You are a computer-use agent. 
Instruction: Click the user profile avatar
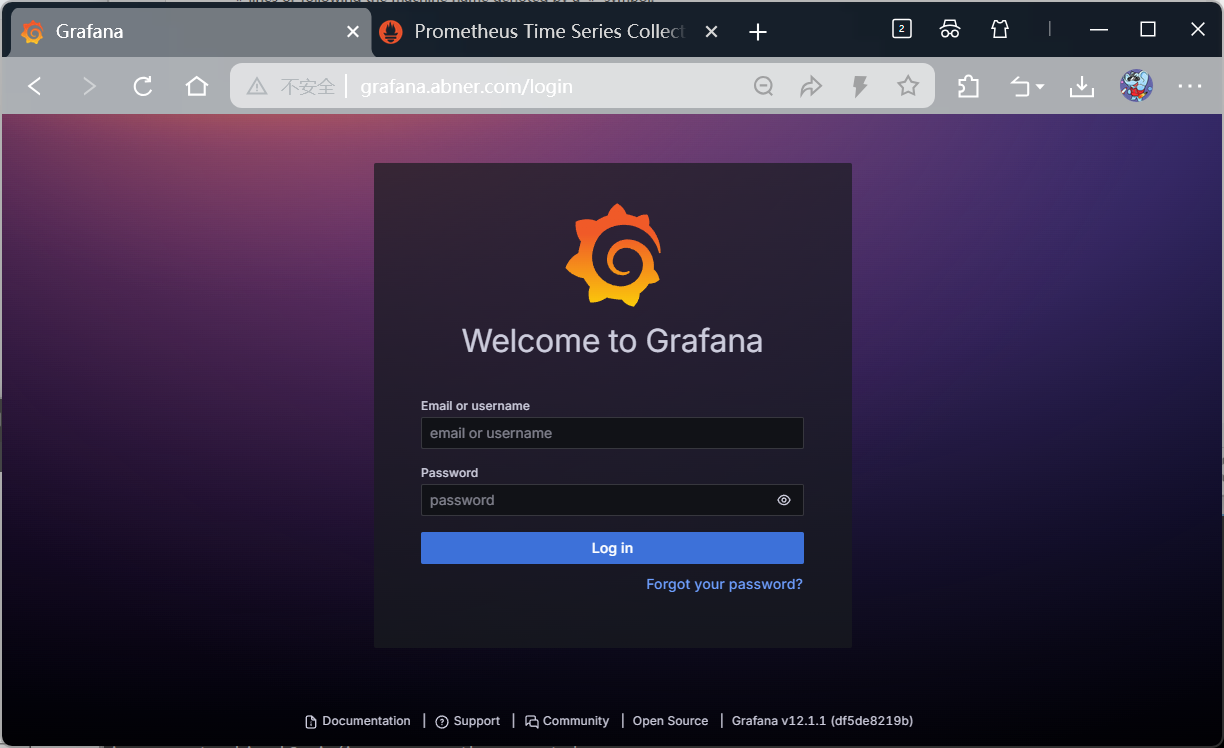pyautogui.click(x=1136, y=86)
